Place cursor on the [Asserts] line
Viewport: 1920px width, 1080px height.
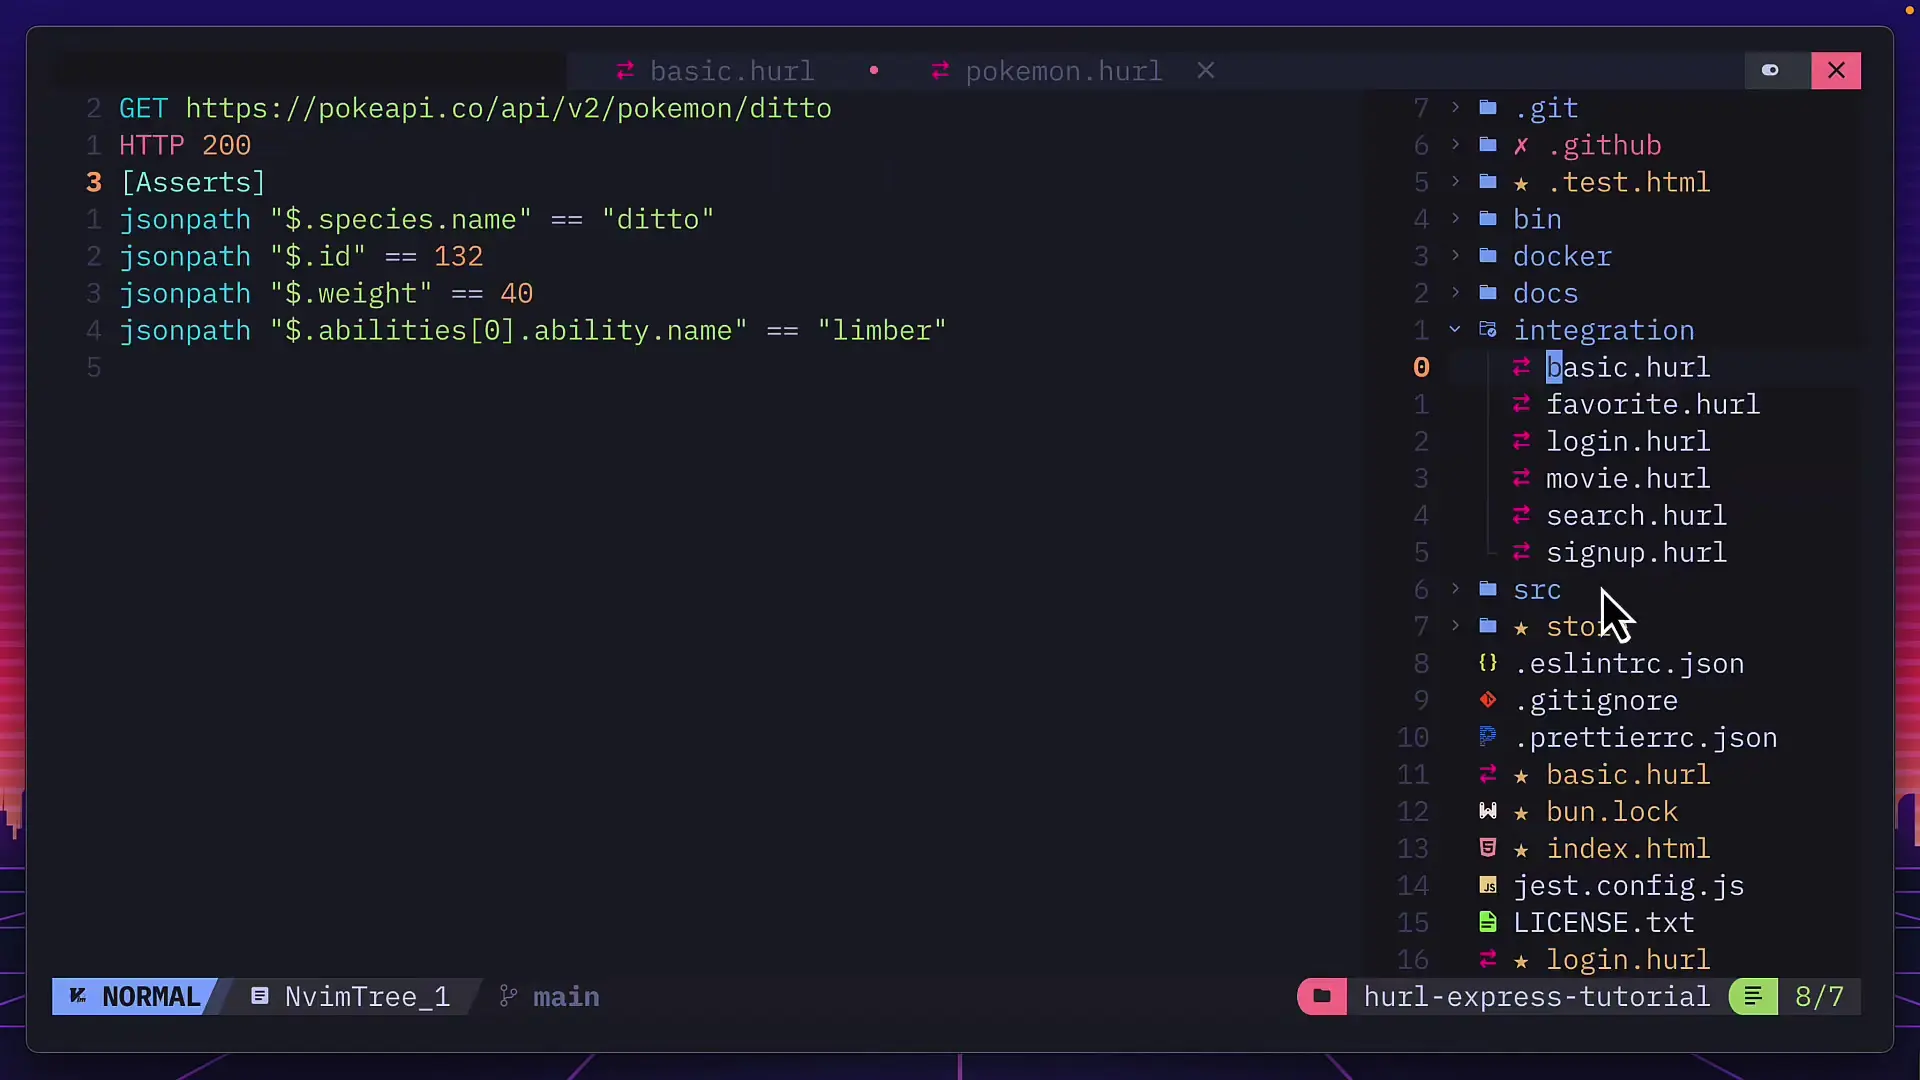click(193, 182)
